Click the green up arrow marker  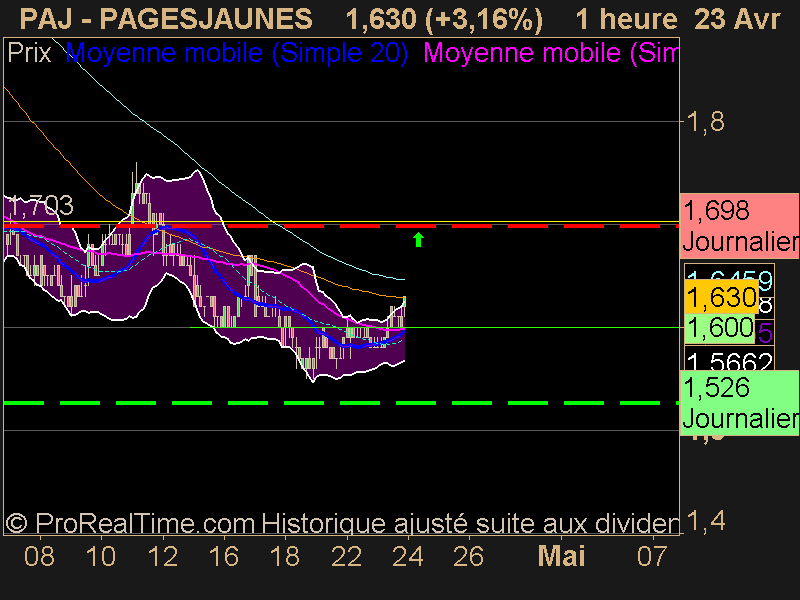(x=418, y=239)
